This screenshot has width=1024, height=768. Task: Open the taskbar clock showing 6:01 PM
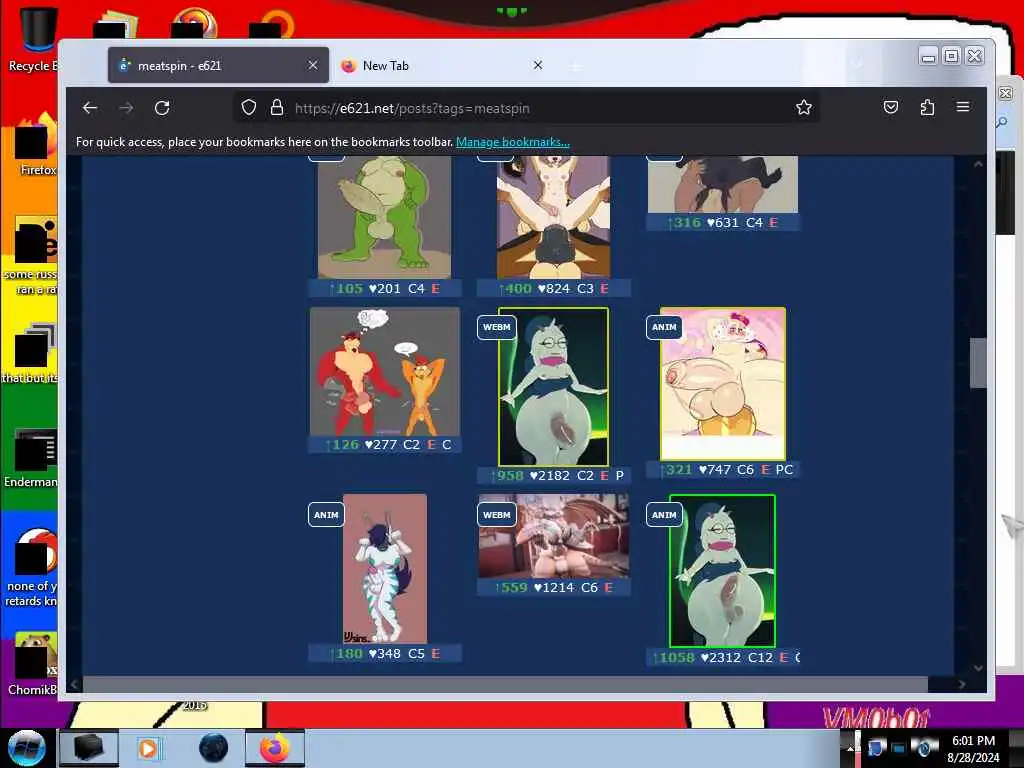click(x=973, y=749)
